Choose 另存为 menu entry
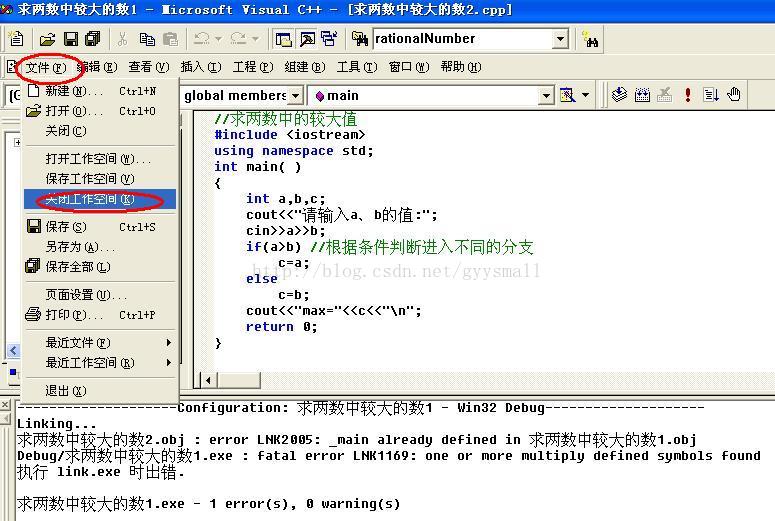 (100, 247)
